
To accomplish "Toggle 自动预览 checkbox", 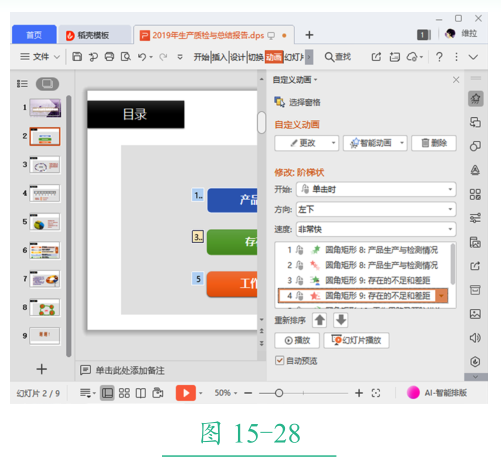I will [x=279, y=360].
